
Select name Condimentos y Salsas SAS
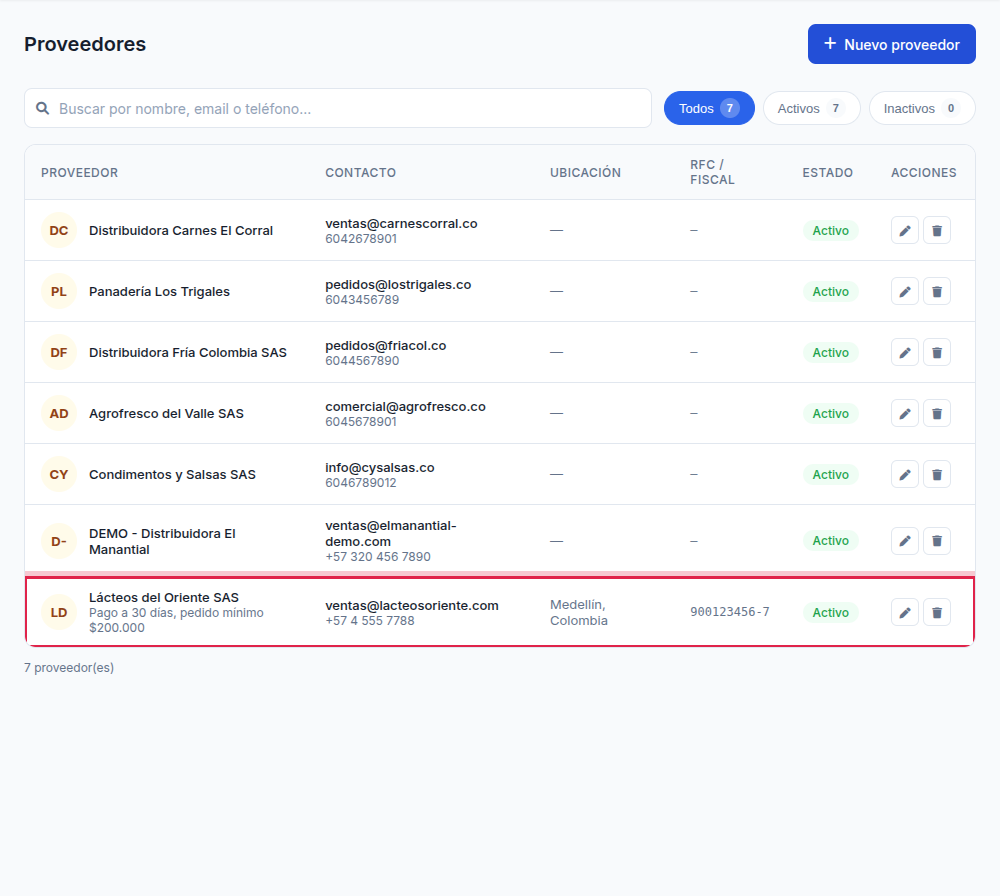pyautogui.click(x=172, y=474)
